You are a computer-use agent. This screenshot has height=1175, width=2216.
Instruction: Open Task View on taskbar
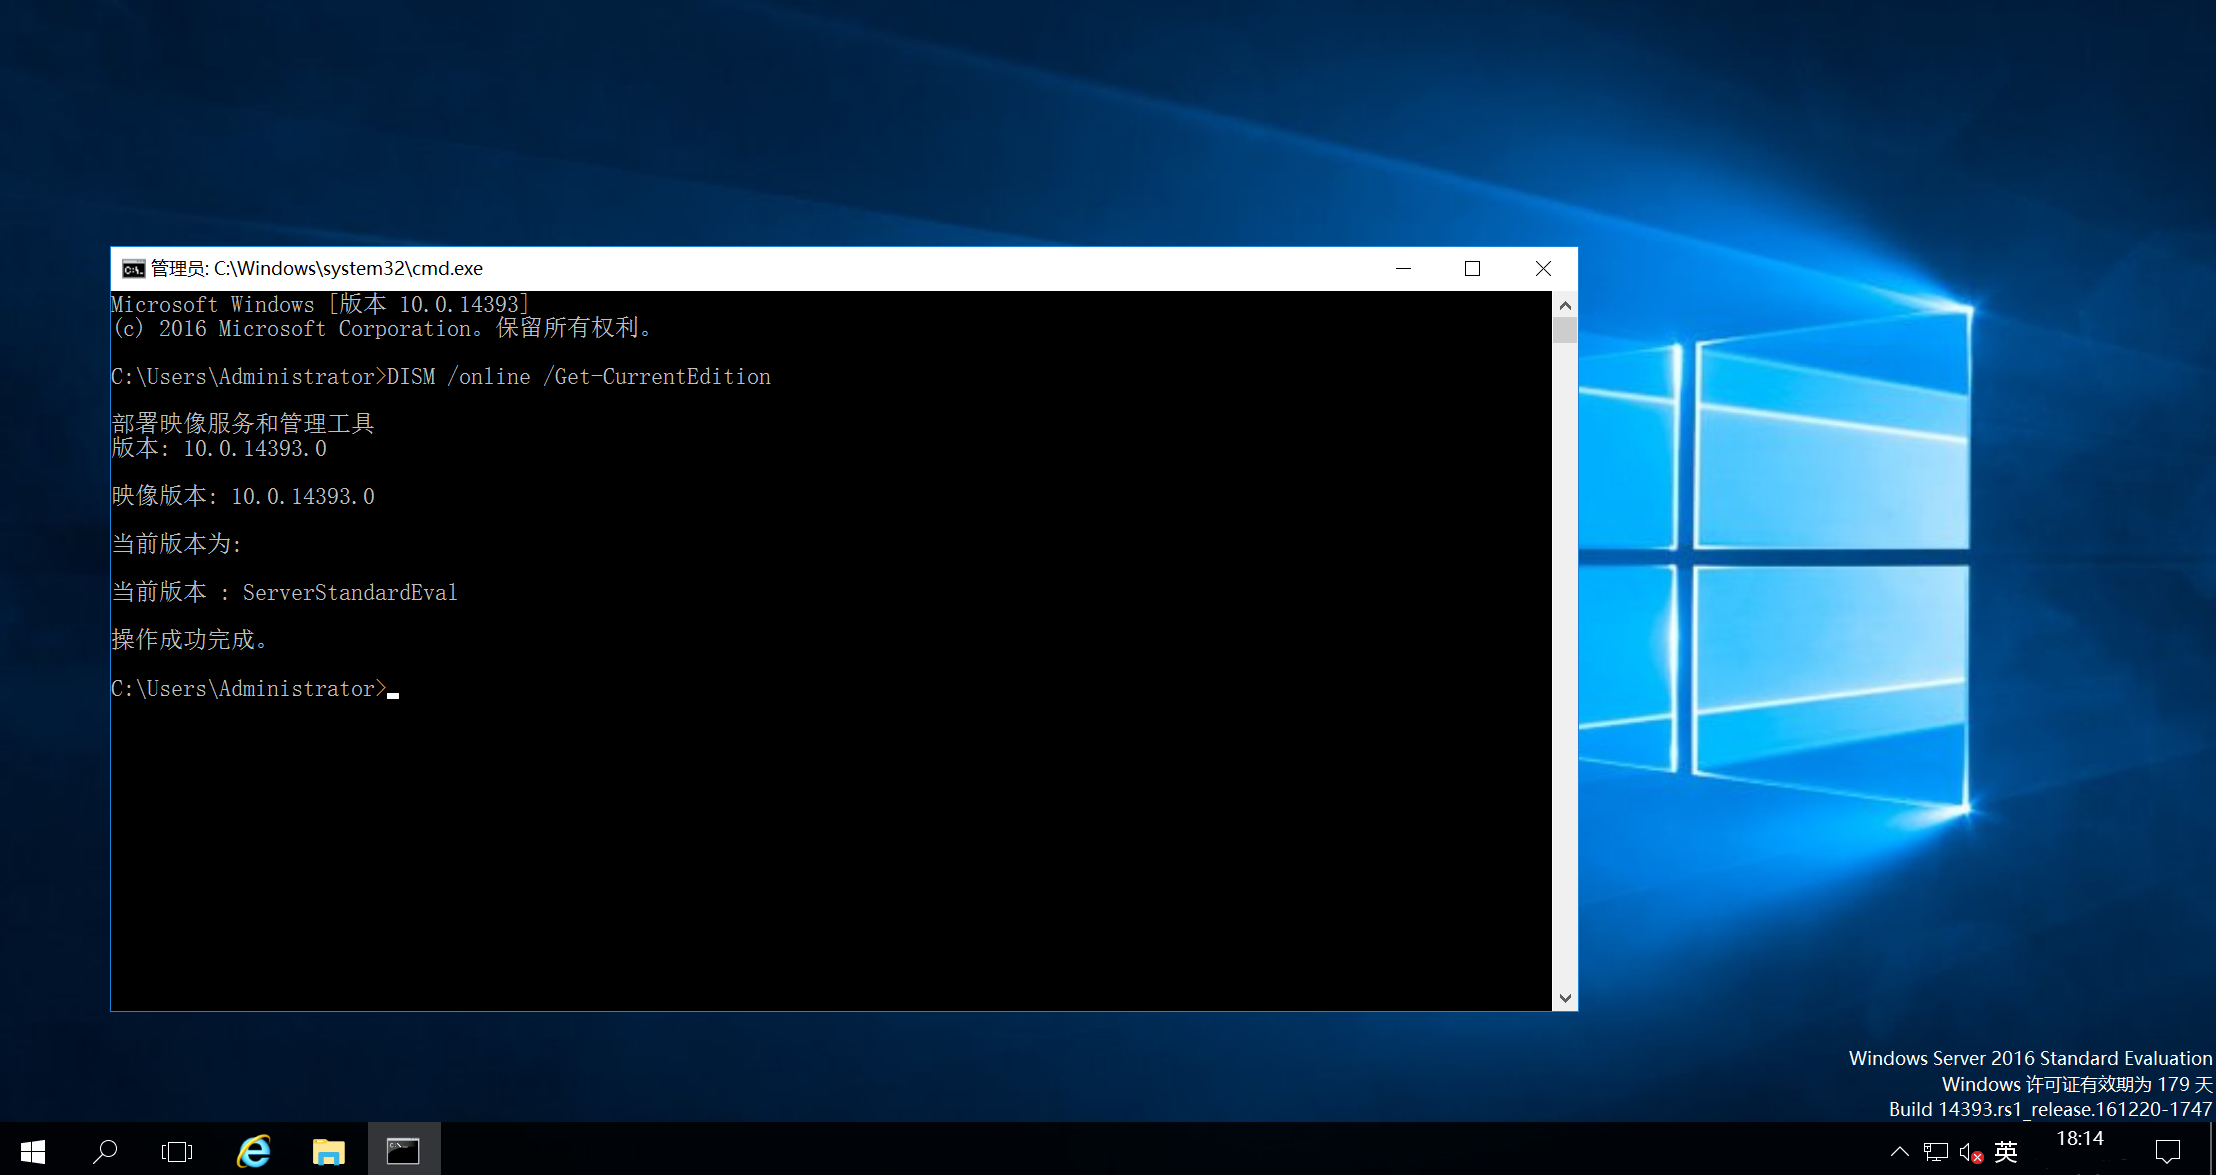tap(177, 1151)
